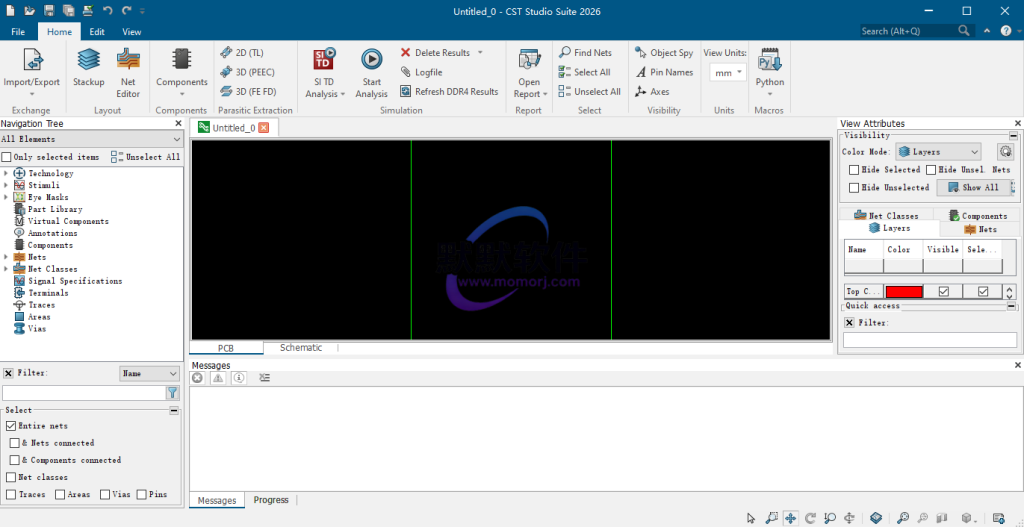Expand the Technology tree node
The width and height of the screenshot is (1024, 527).
pos(6,173)
